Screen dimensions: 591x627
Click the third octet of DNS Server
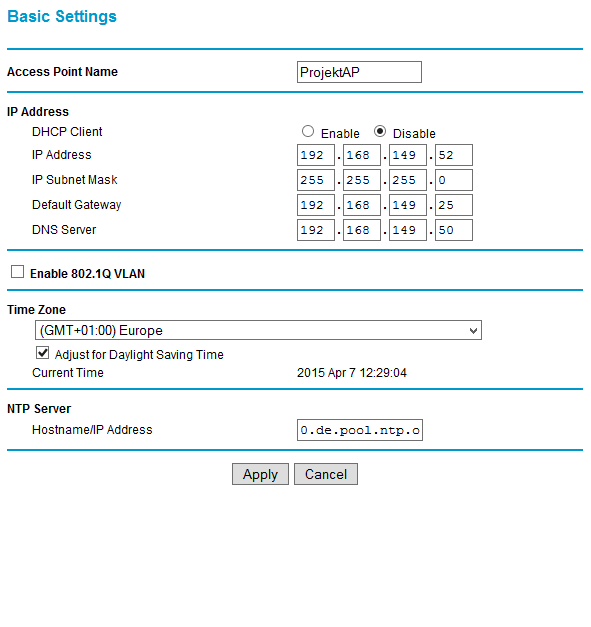(x=408, y=230)
